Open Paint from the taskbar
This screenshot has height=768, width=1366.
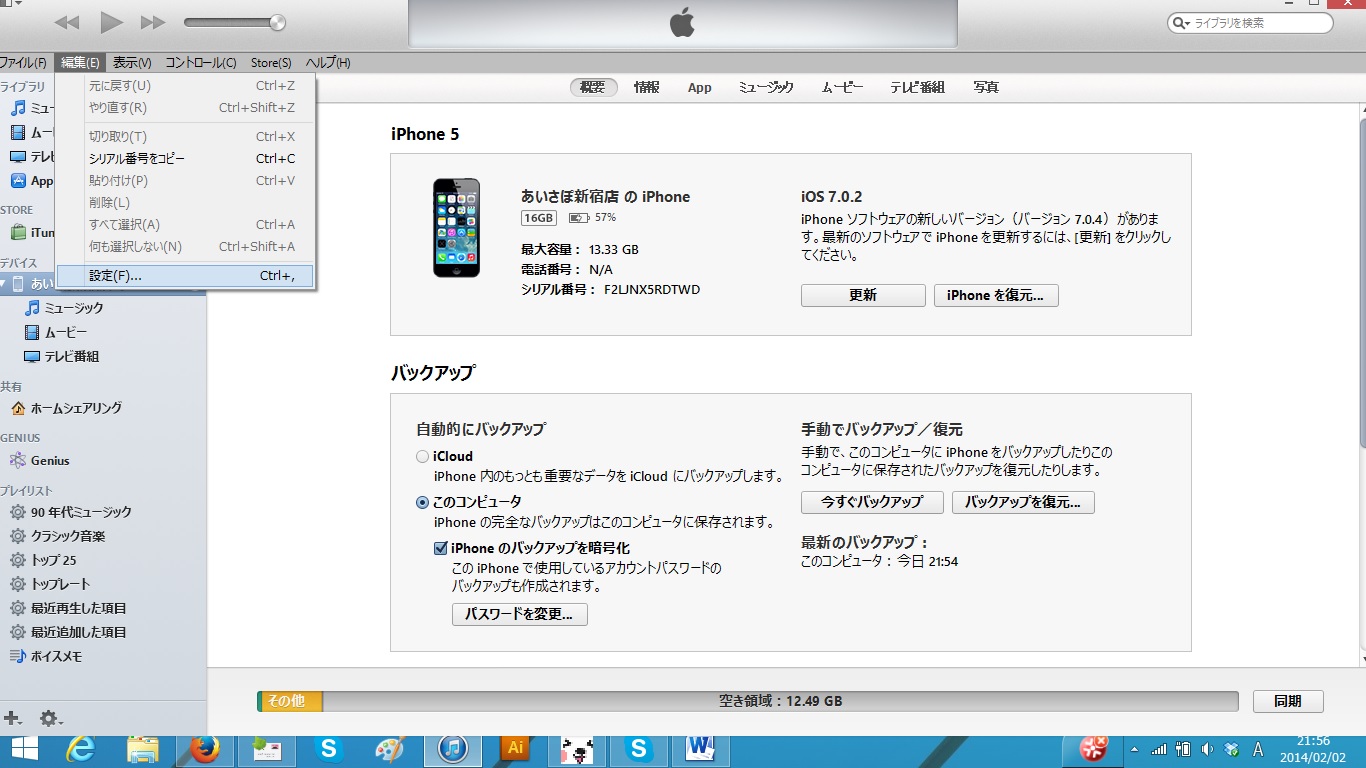tap(391, 748)
